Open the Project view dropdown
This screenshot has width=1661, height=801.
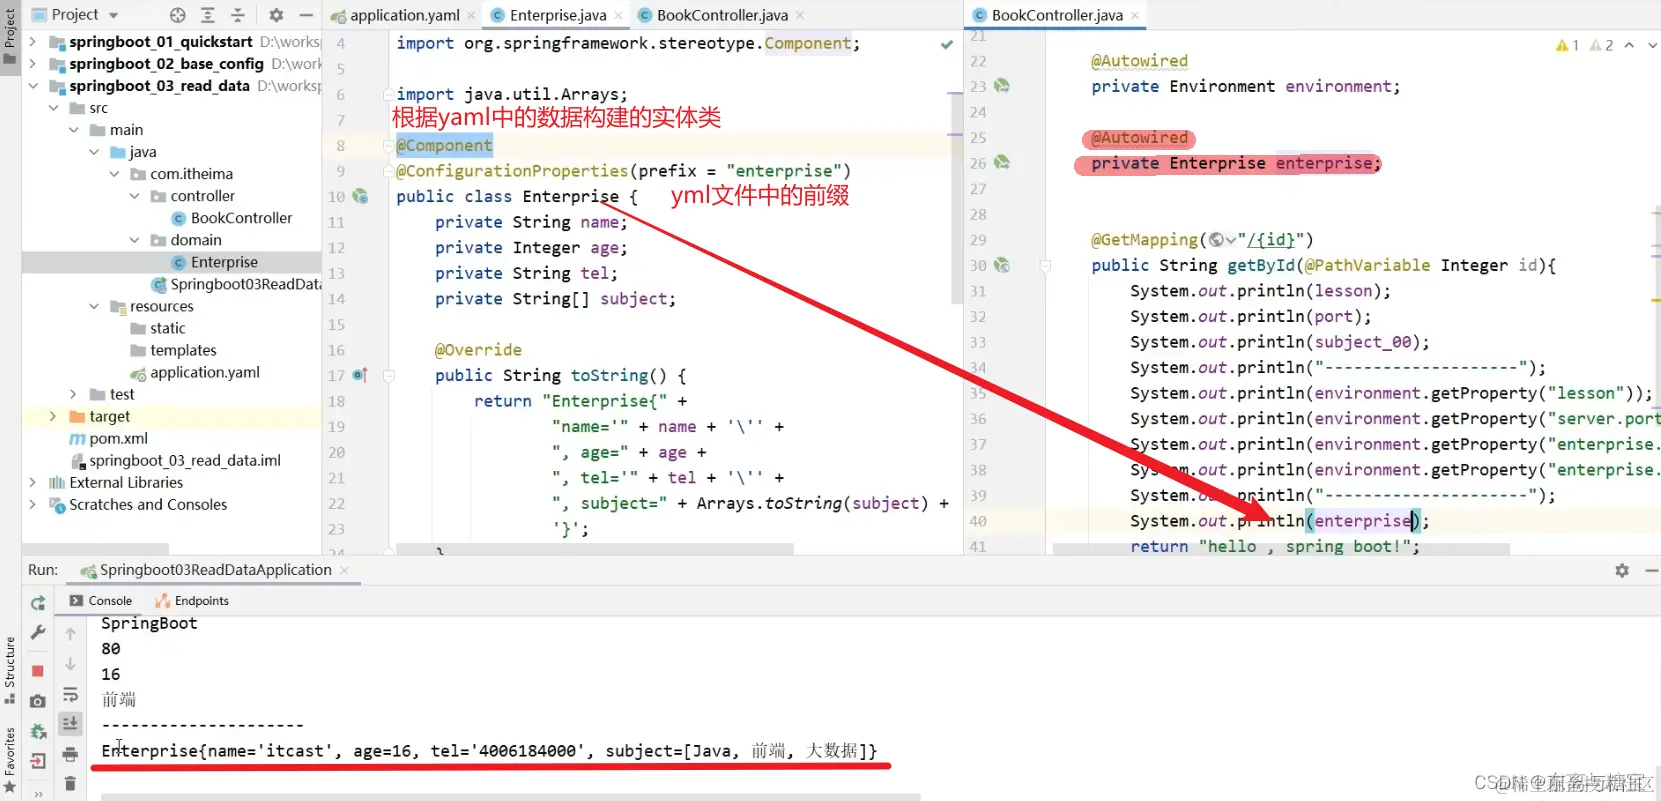113,15
